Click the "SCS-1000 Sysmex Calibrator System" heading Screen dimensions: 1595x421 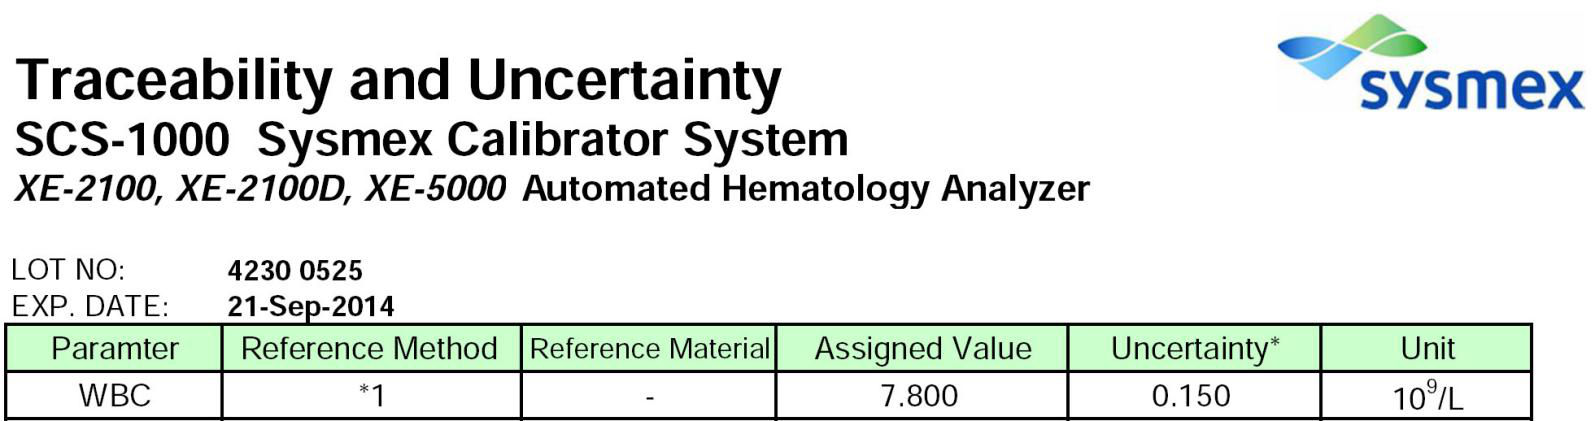tap(431, 140)
